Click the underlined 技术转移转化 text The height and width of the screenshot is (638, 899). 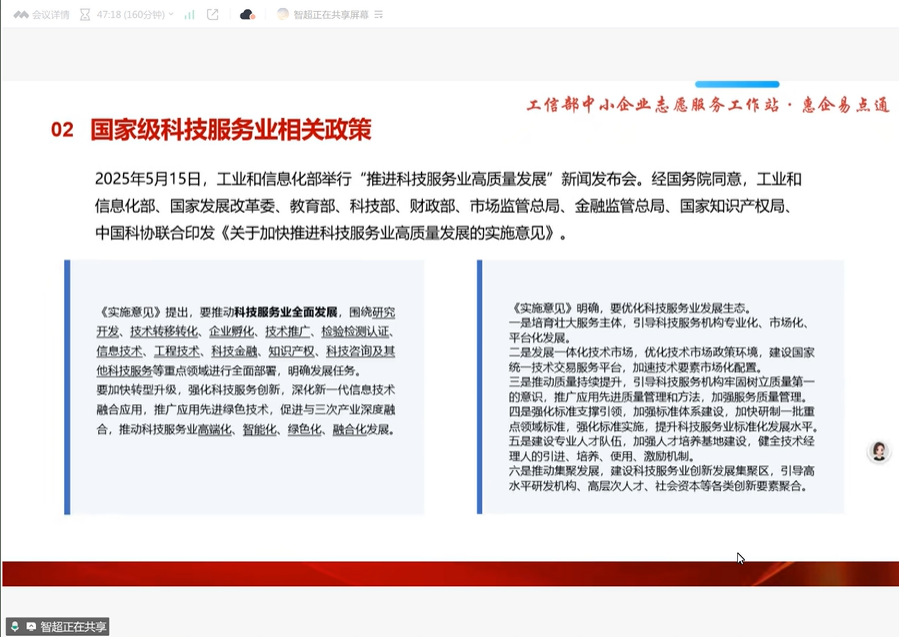point(164,331)
